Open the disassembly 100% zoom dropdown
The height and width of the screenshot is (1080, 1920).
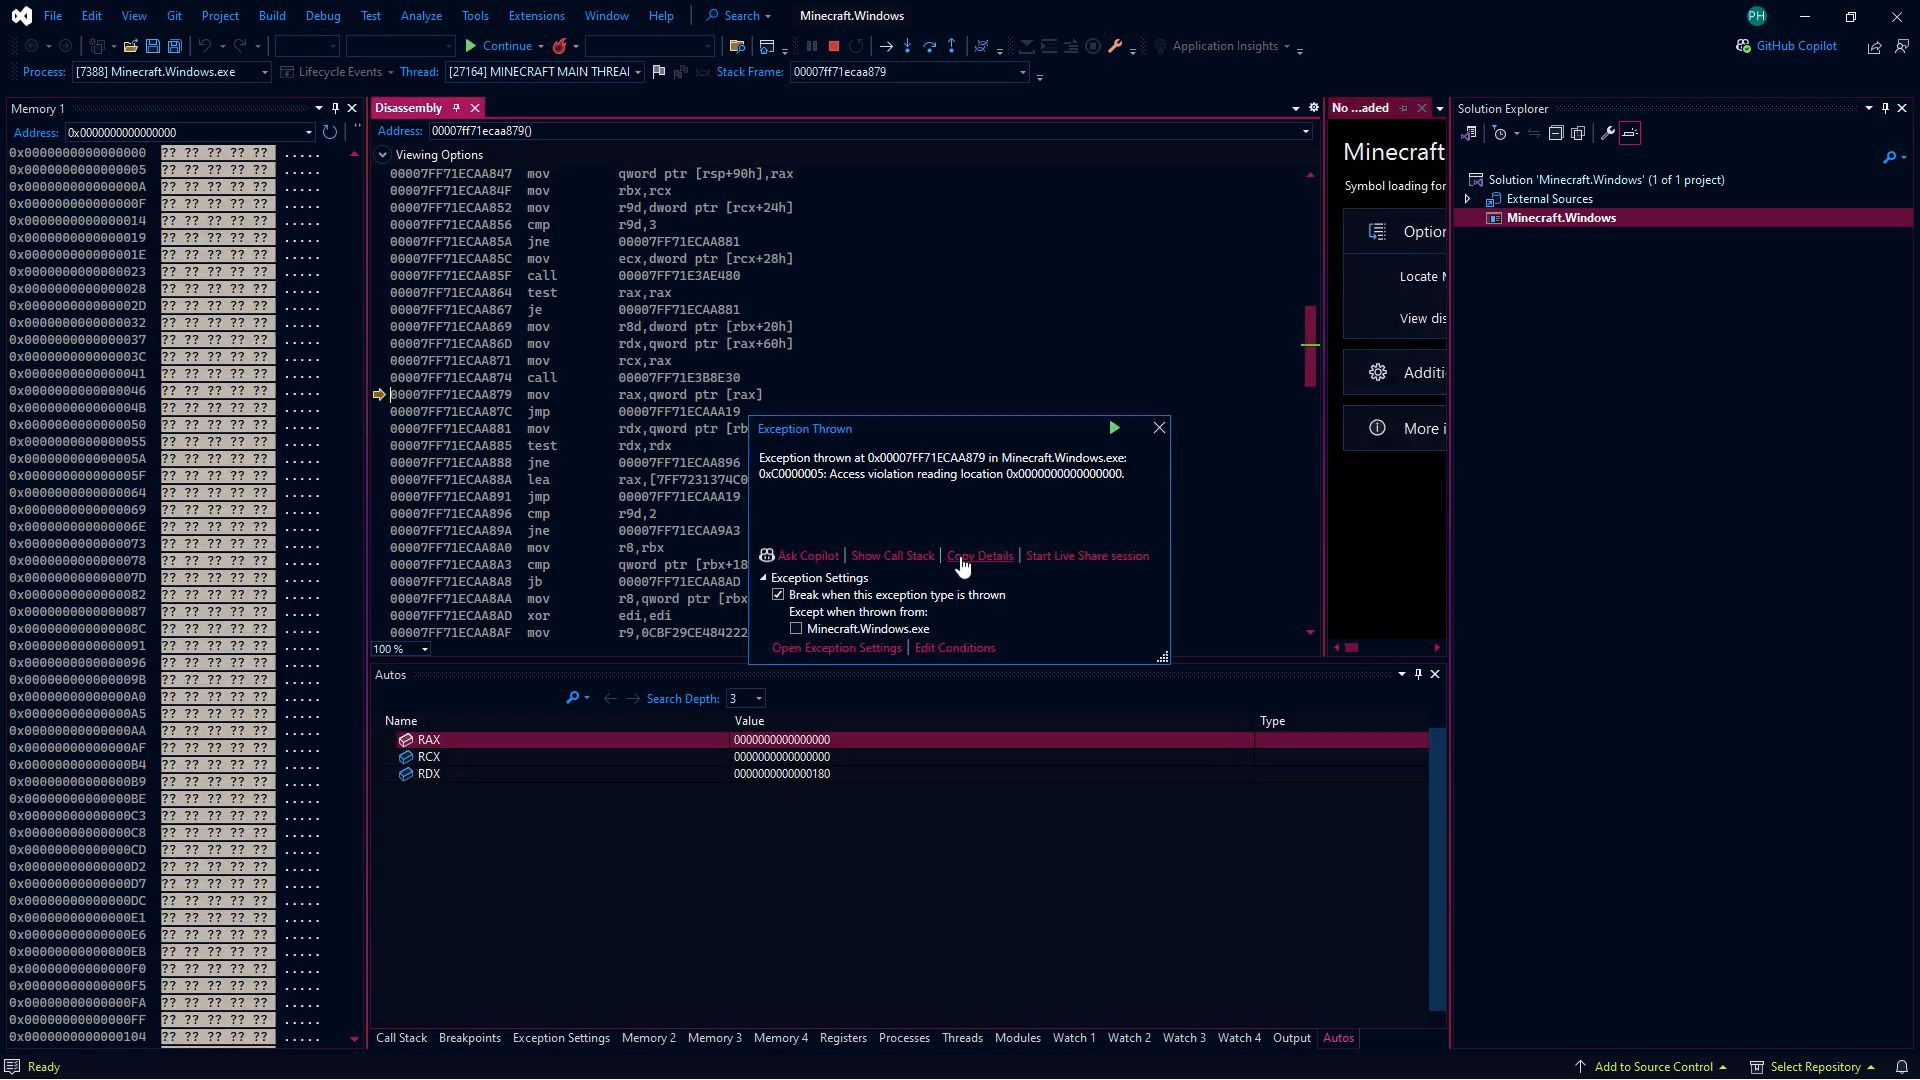point(424,649)
